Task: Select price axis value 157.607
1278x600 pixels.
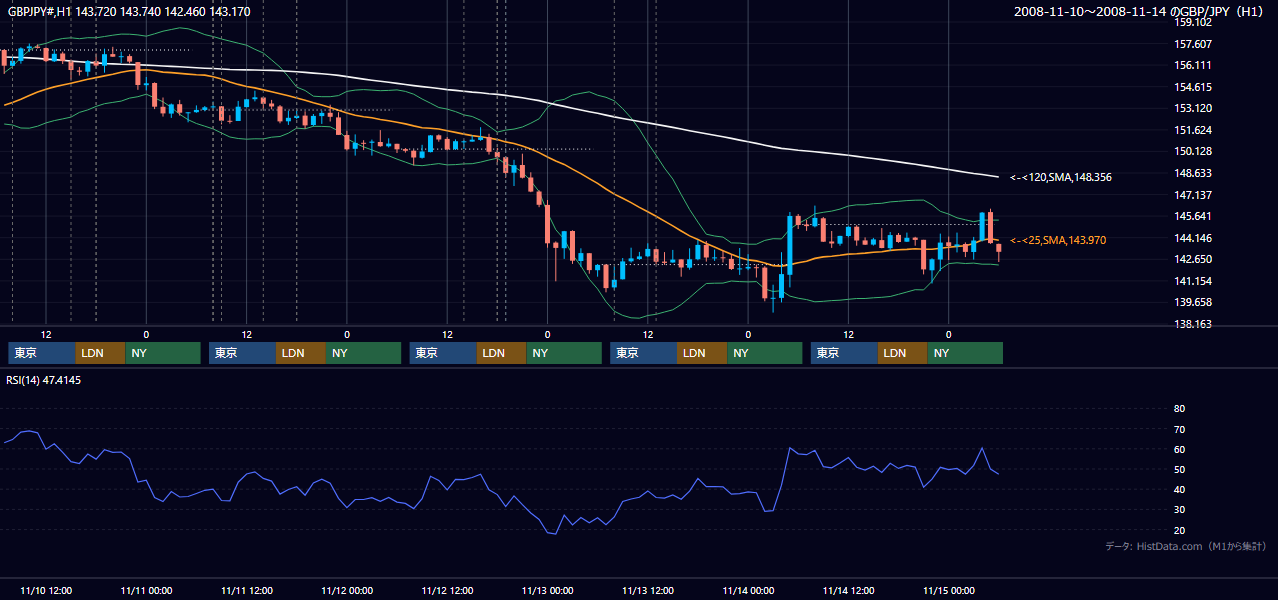Action: pyautogui.click(x=1194, y=44)
